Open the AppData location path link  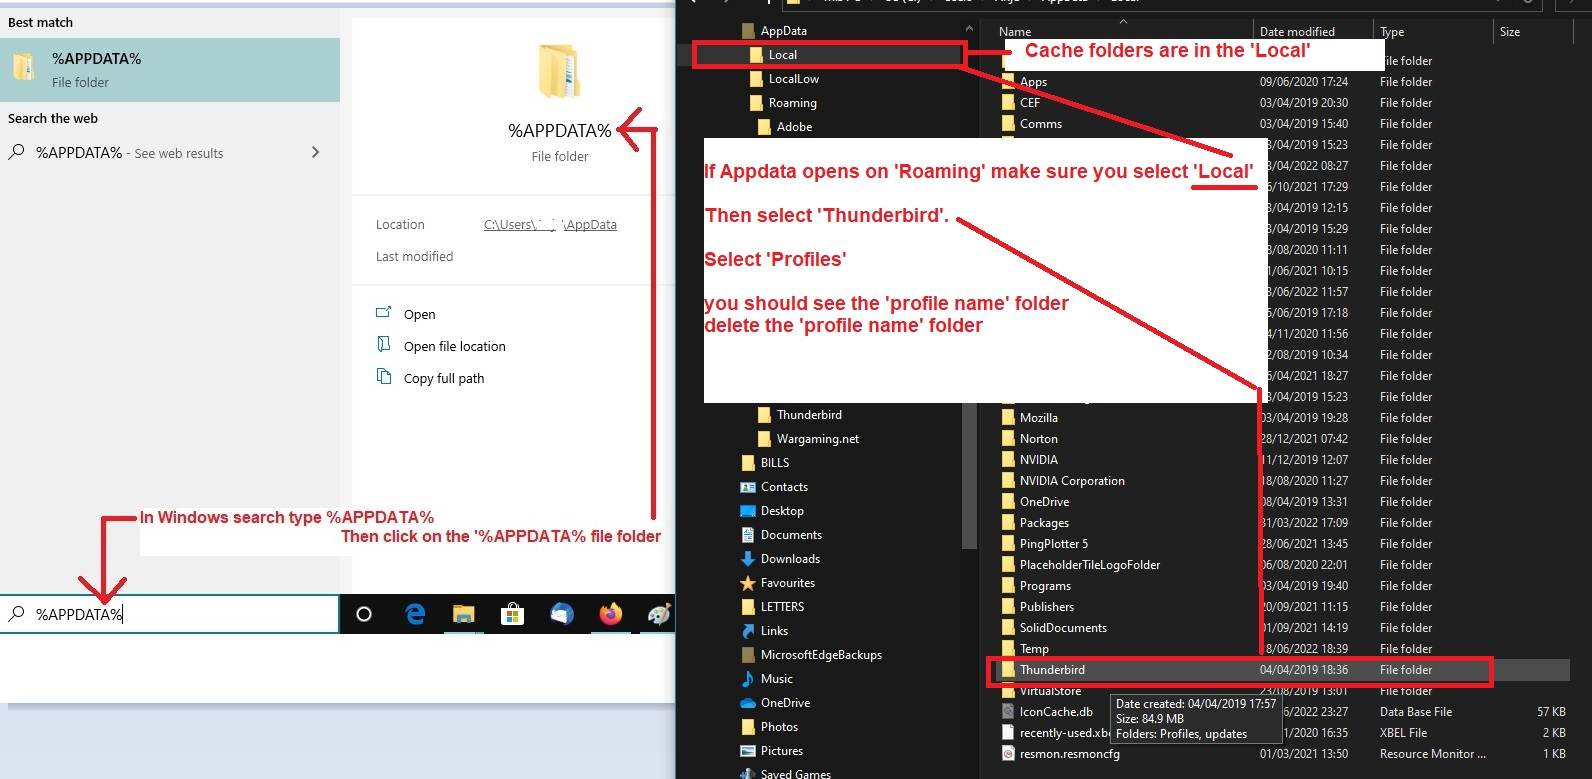pos(550,225)
